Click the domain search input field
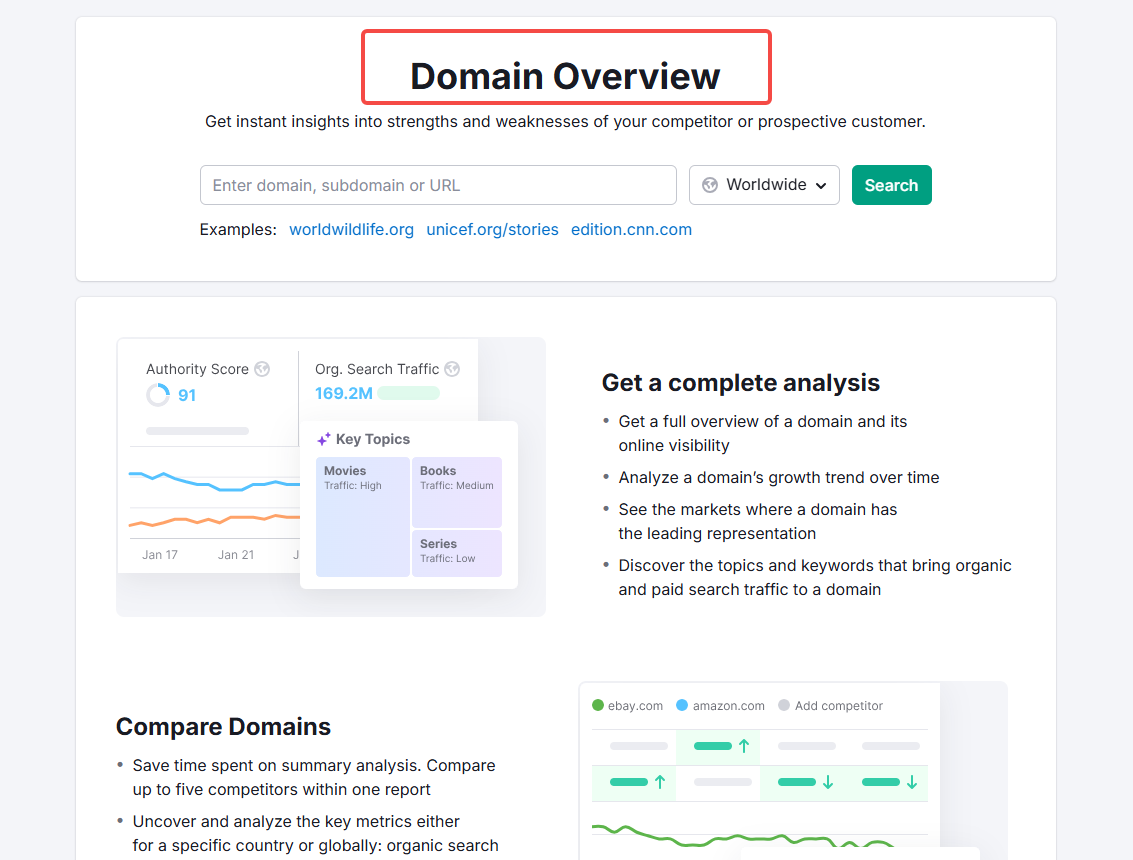Image resolution: width=1133 pixels, height=860 pixels. click(438, 184)
